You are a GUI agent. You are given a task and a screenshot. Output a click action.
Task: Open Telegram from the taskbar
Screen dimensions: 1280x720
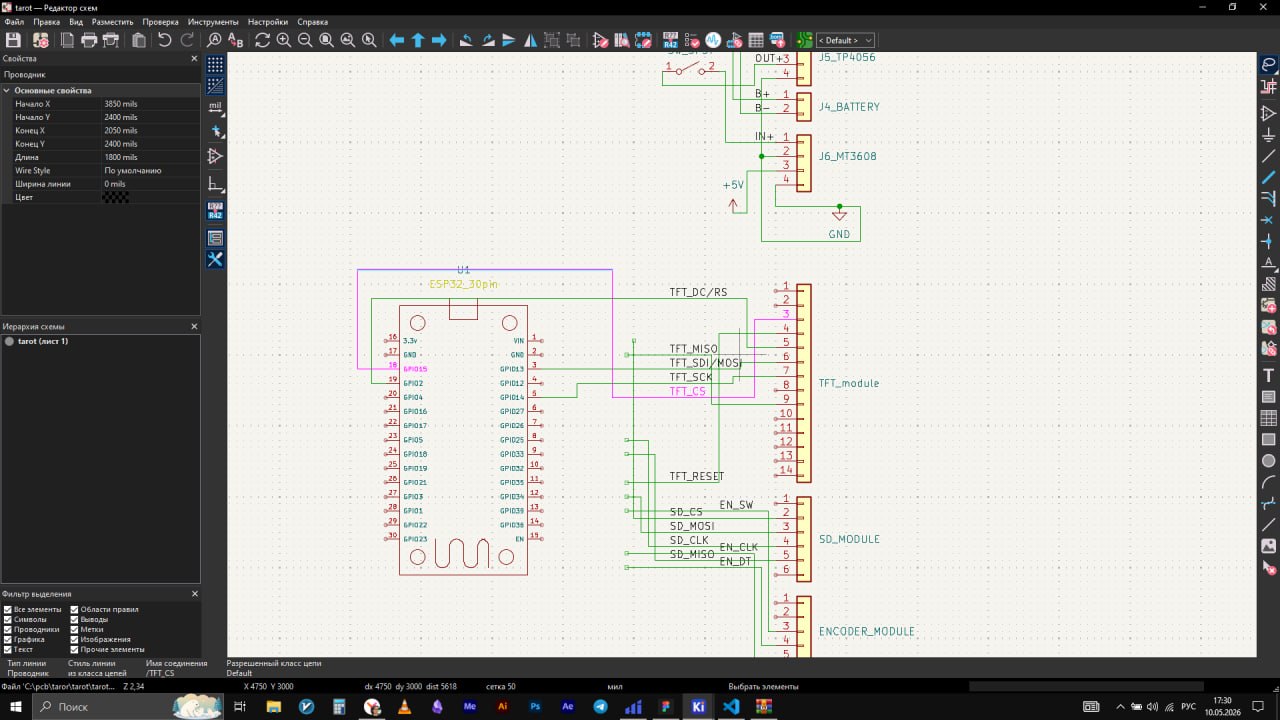(x=600, y=706)
